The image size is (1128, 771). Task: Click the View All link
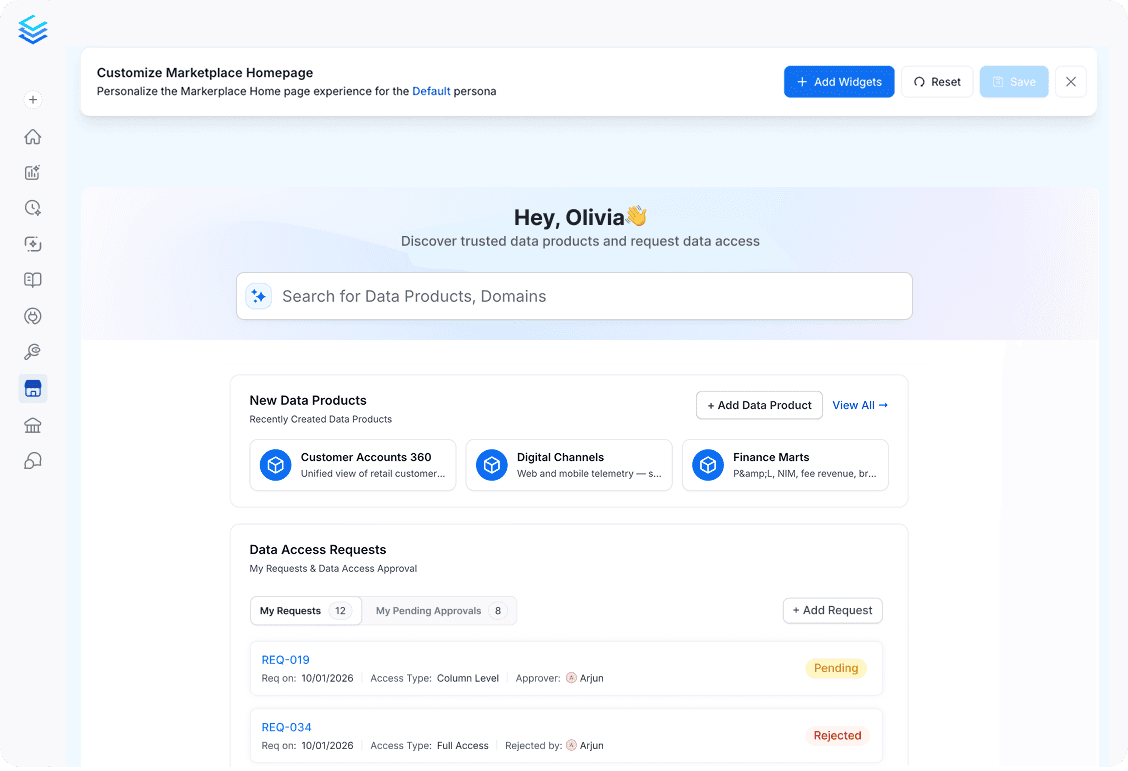(x=860, y=406)
